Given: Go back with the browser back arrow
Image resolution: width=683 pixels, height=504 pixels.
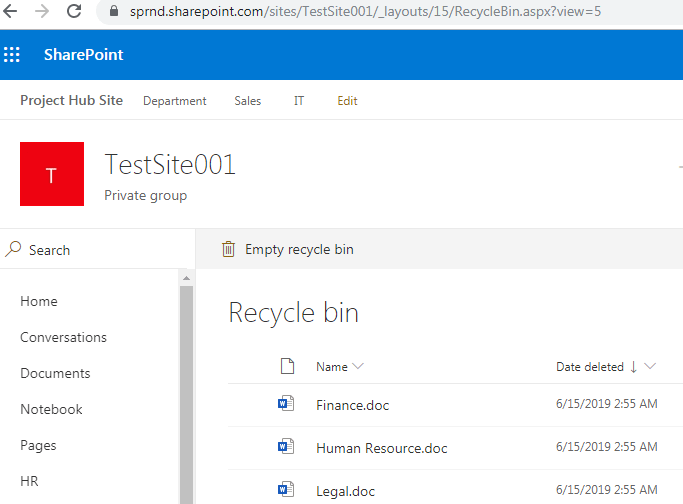Looking at the screenshot, I should coord(10,11).
